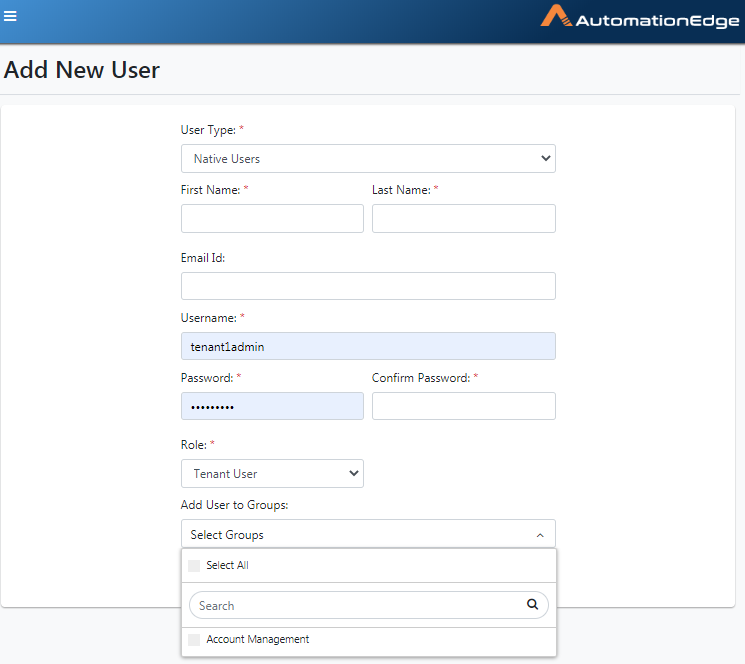This screenshot has width=745, height=664.
Task: Click the AutomationEdge logo
Action: point(640,17)
